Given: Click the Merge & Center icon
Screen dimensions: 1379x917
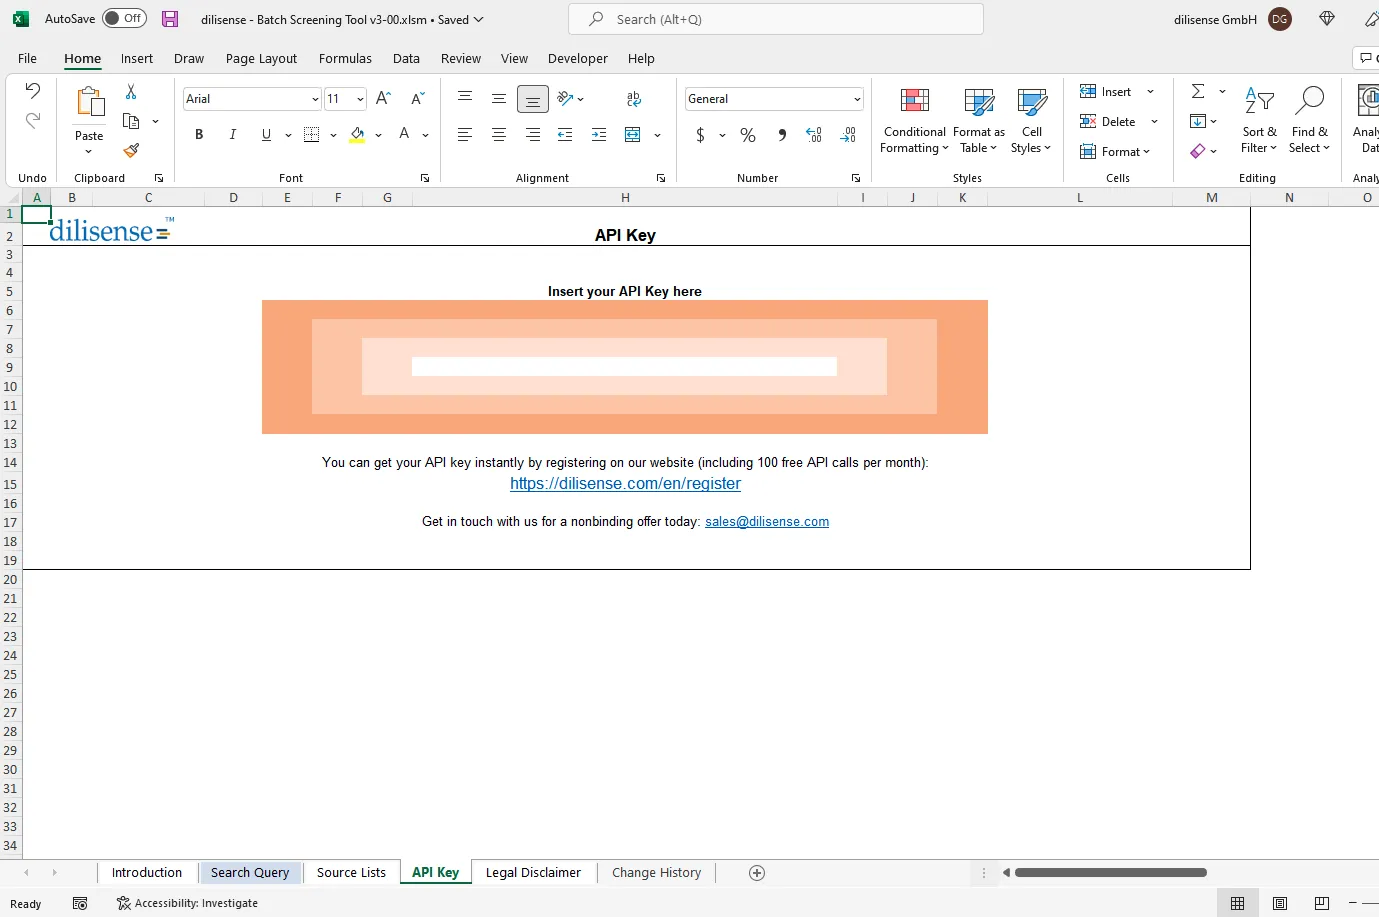Looking at the screenshot, I should pos(633,134).
